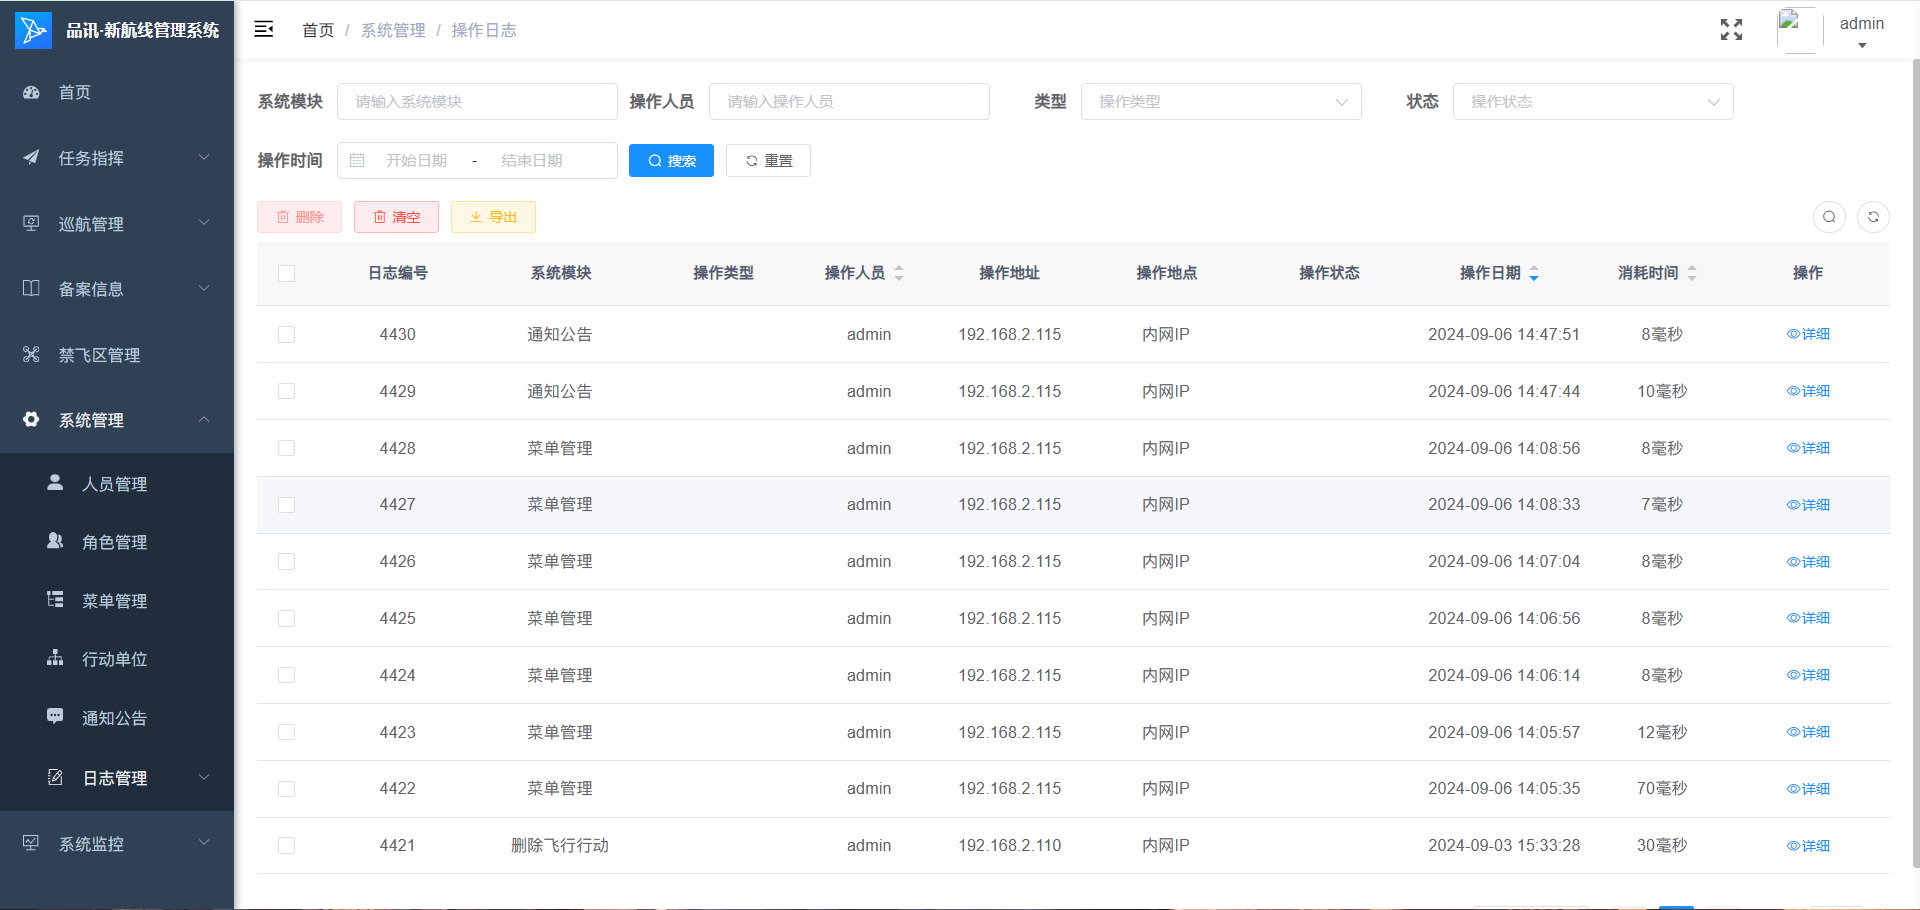This screenshot has height=910, width=1920.
Task: Go to 首页 in sidebar menu
Action: [x=117, y=92]
